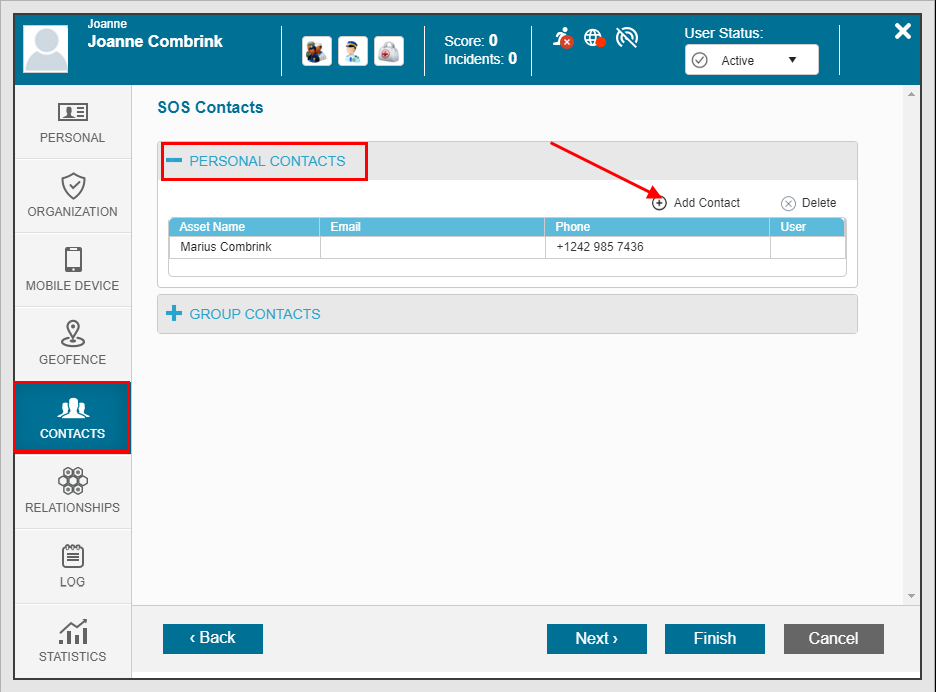Image resolution: width=936 pixels, height=692 pixels.
Task: Open the User Status dropdown
Action: 751,60
